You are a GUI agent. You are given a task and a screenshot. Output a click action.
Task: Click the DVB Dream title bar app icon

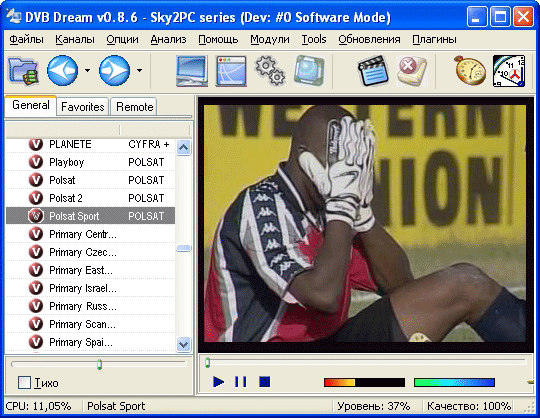pos(13,16)
